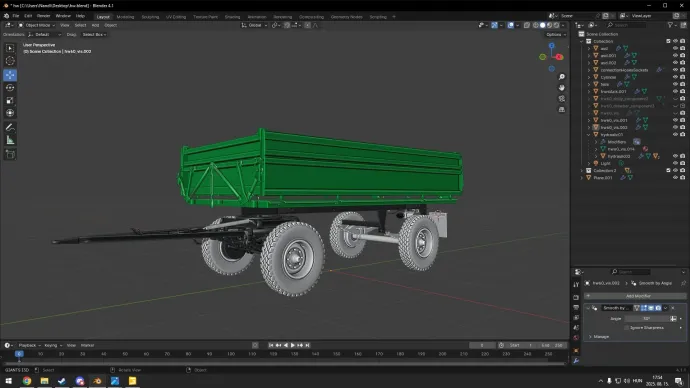Viewport: 690px width, 388px height.
Task: Open the Render menu
Action: tap(44, 16)
